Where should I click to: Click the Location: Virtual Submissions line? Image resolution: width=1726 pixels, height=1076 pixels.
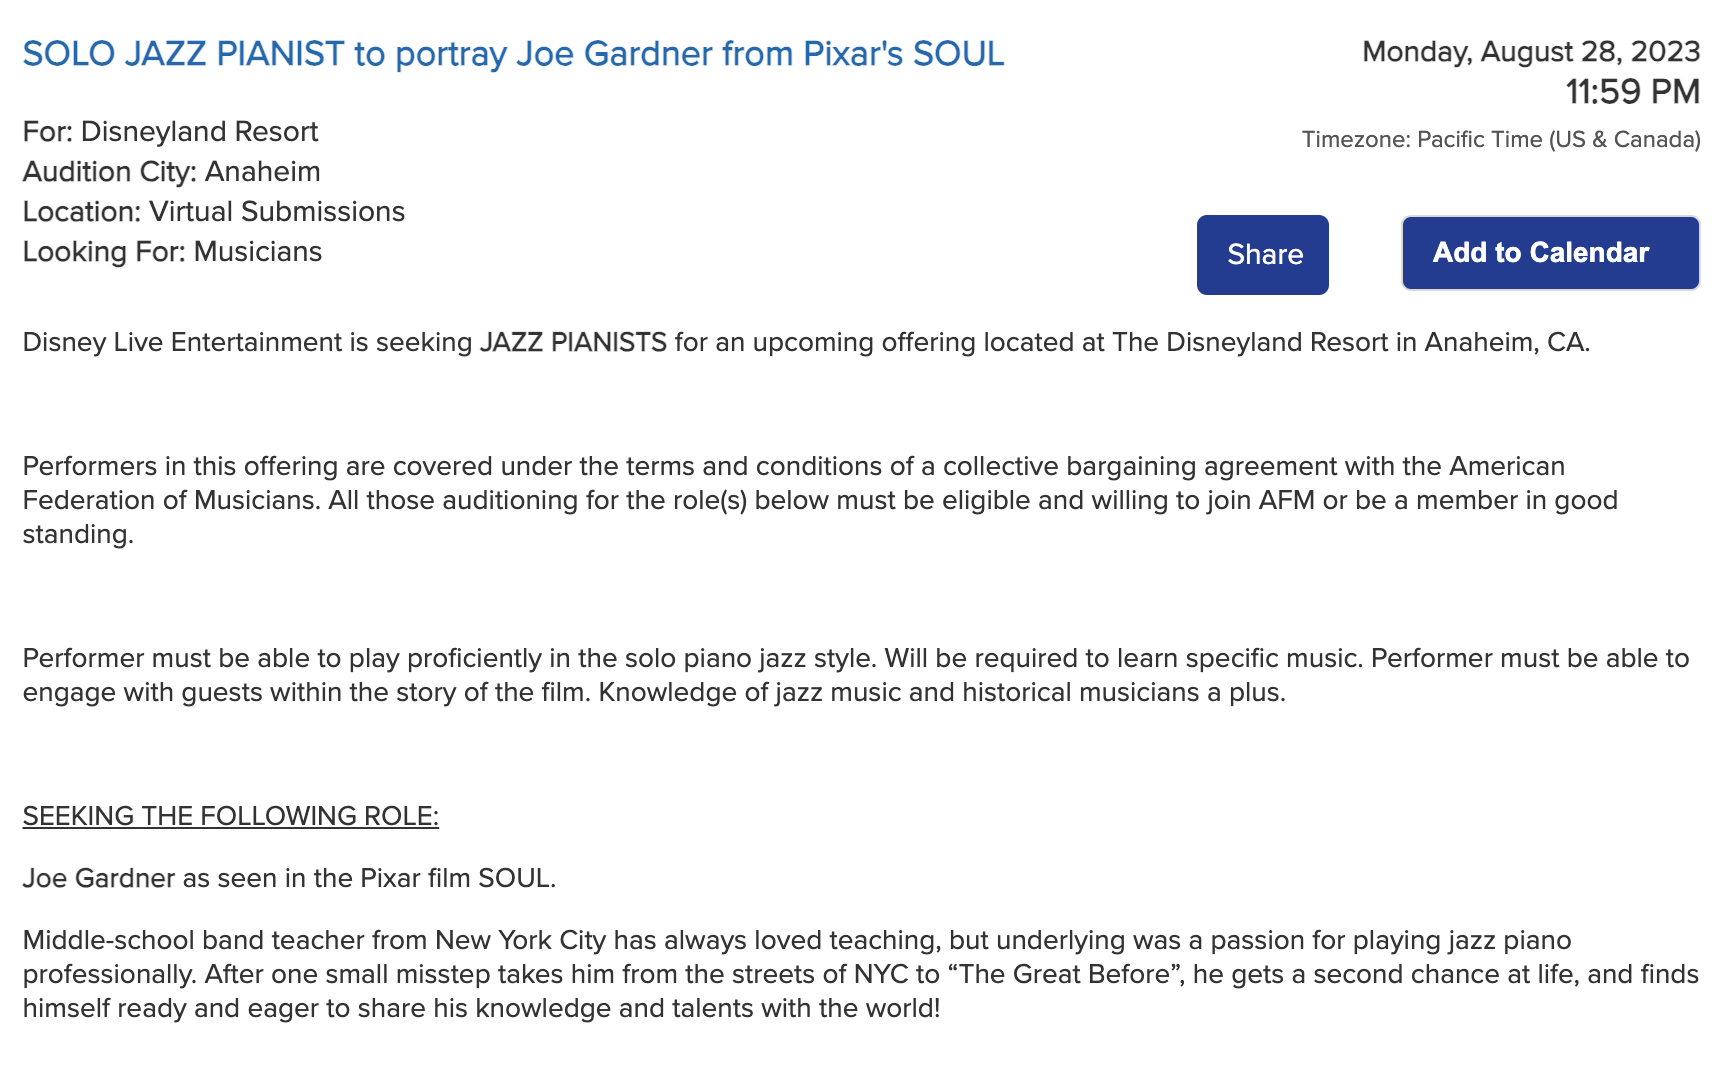(x=213, y=212)
